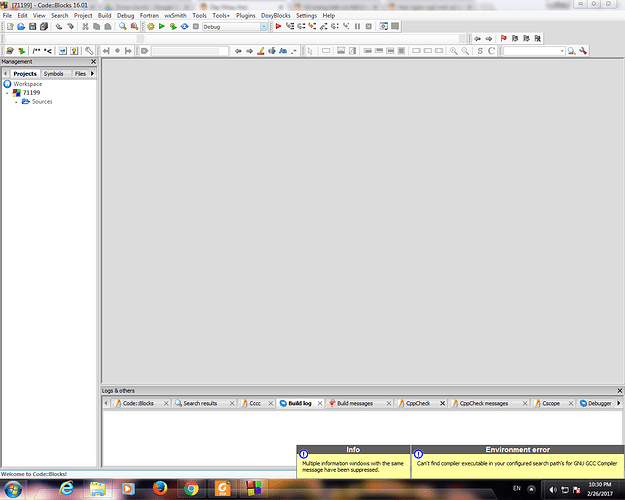The width and height of the screenshot is (625, 500).
Task: Click the Build and run icon
Action: tap(173, 26)
